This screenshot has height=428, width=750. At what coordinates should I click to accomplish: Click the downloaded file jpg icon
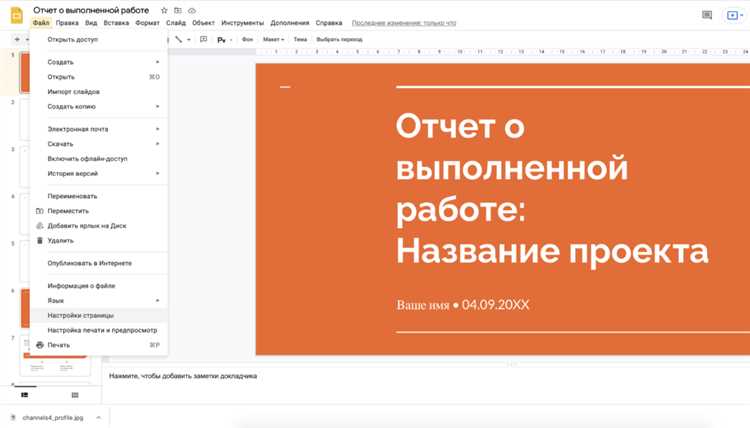click(x=13, y=417)
